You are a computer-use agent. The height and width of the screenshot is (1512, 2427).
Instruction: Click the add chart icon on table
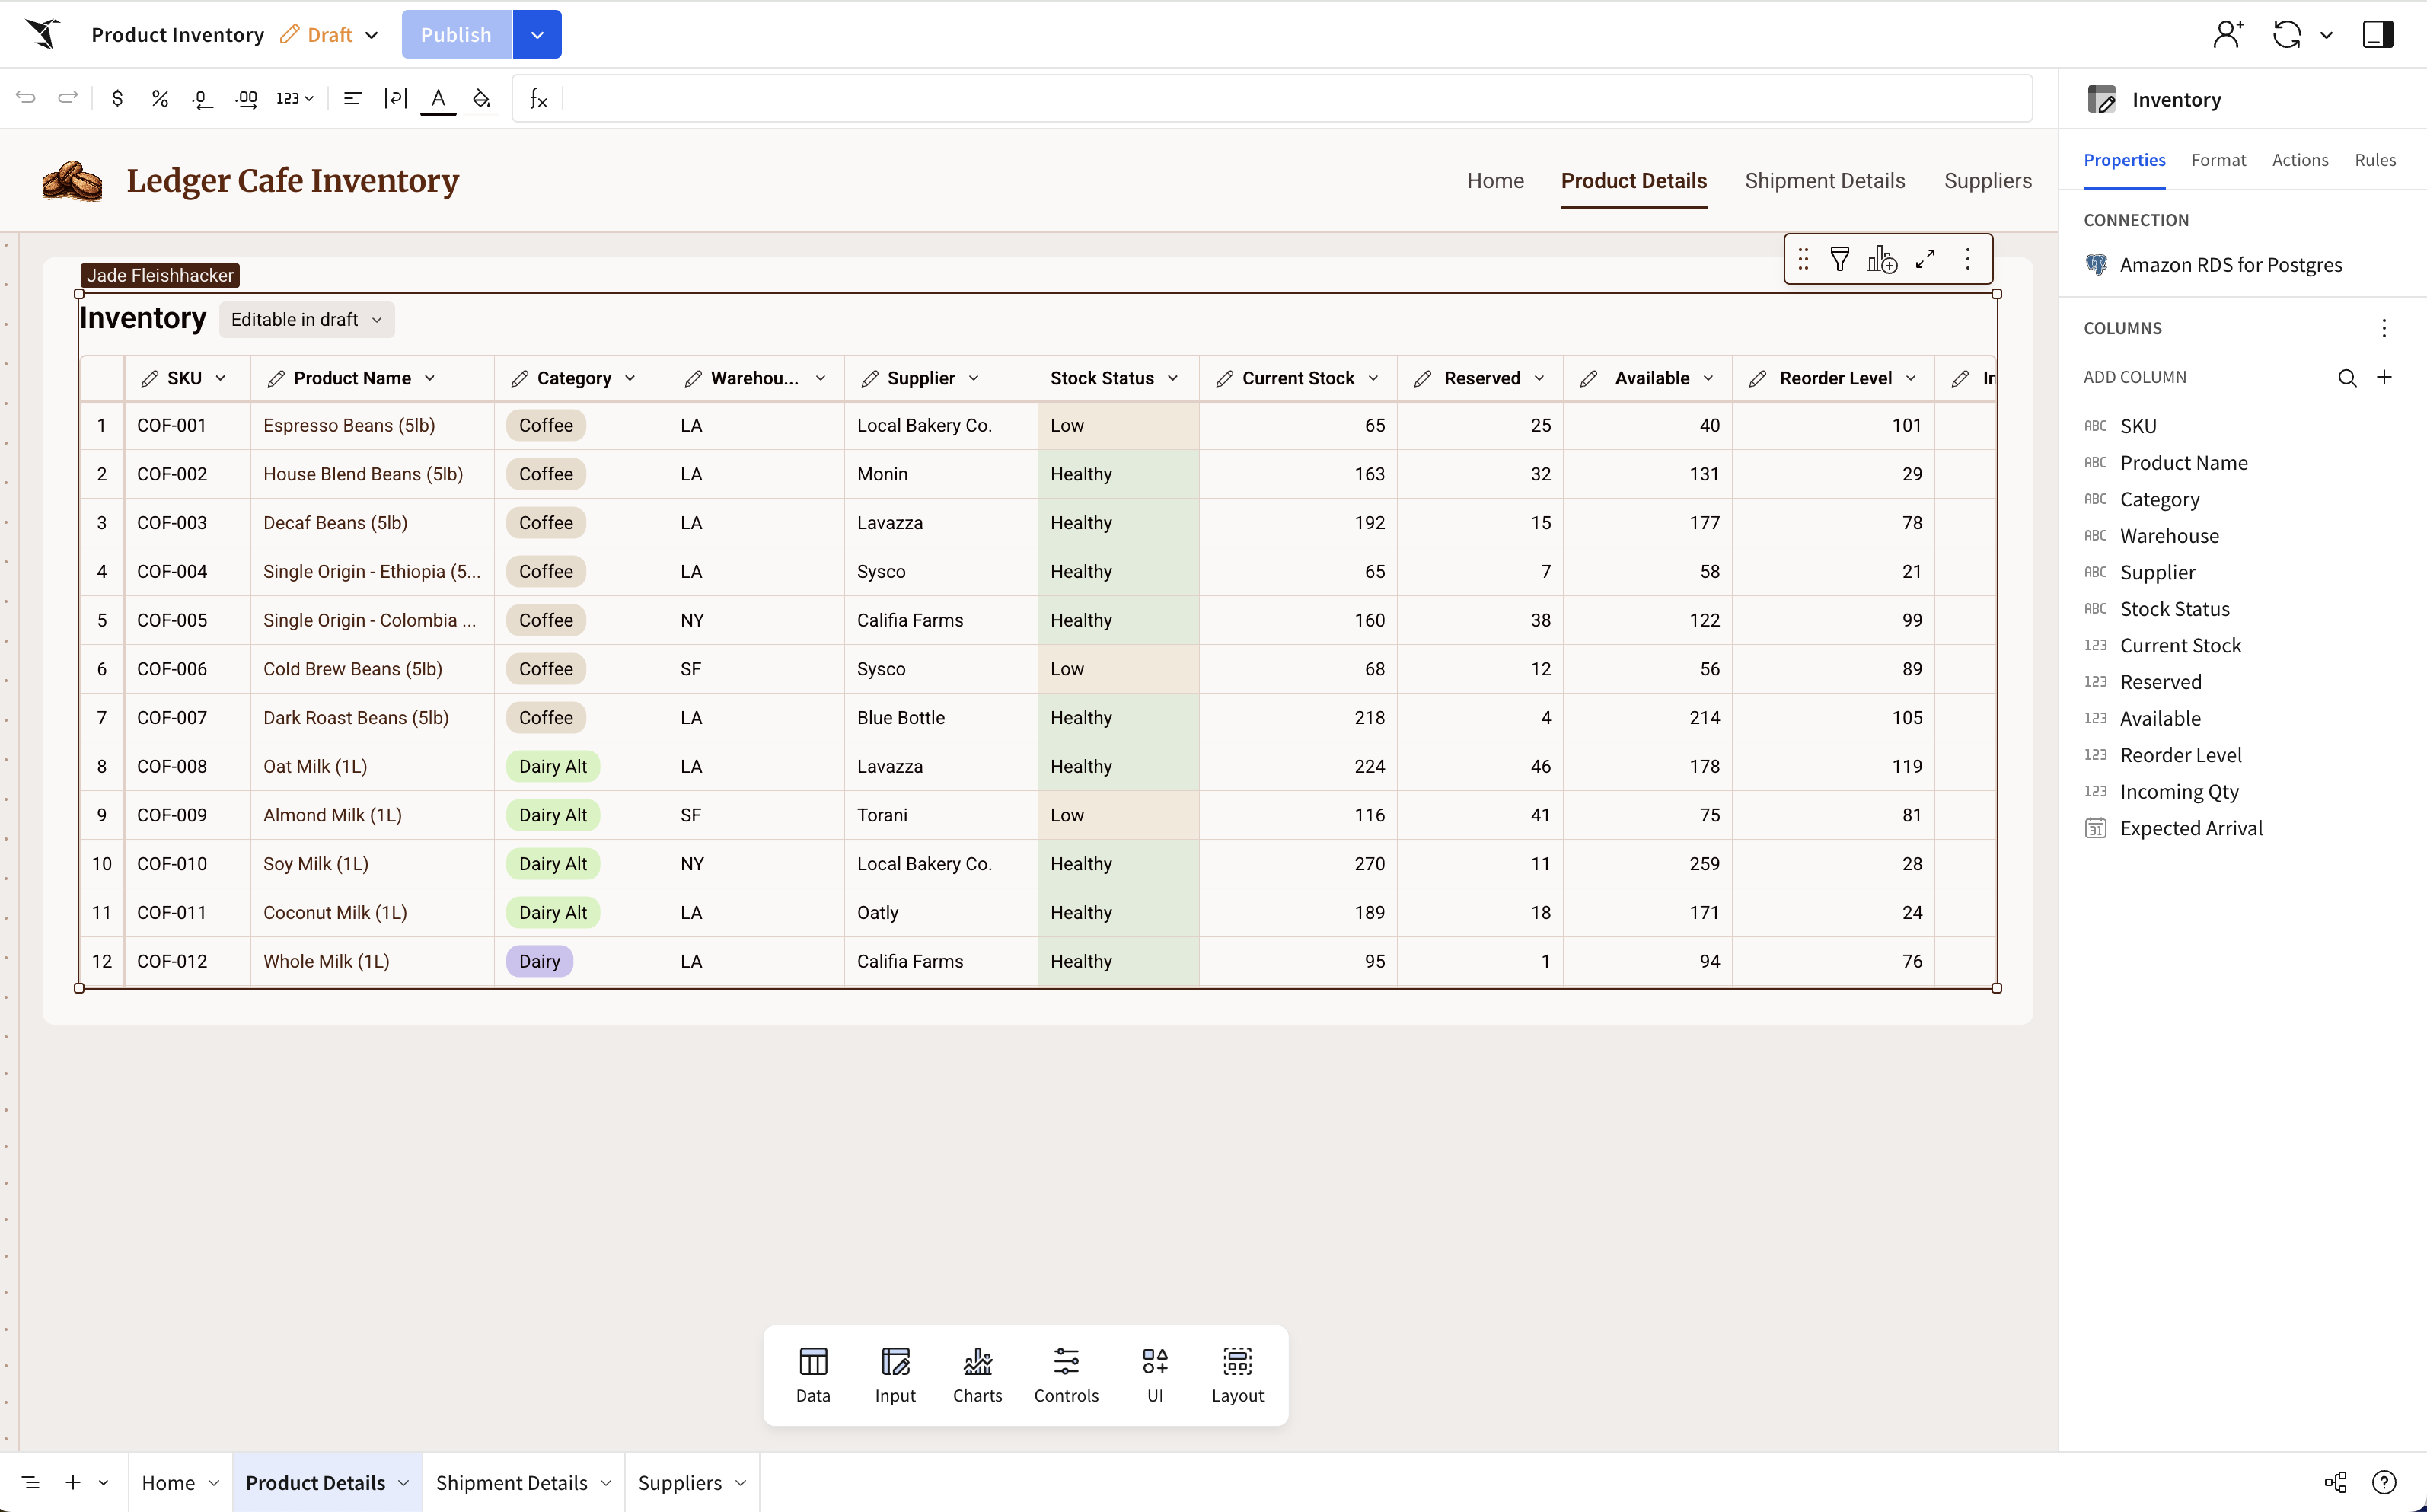click(x=1881, y=259)
